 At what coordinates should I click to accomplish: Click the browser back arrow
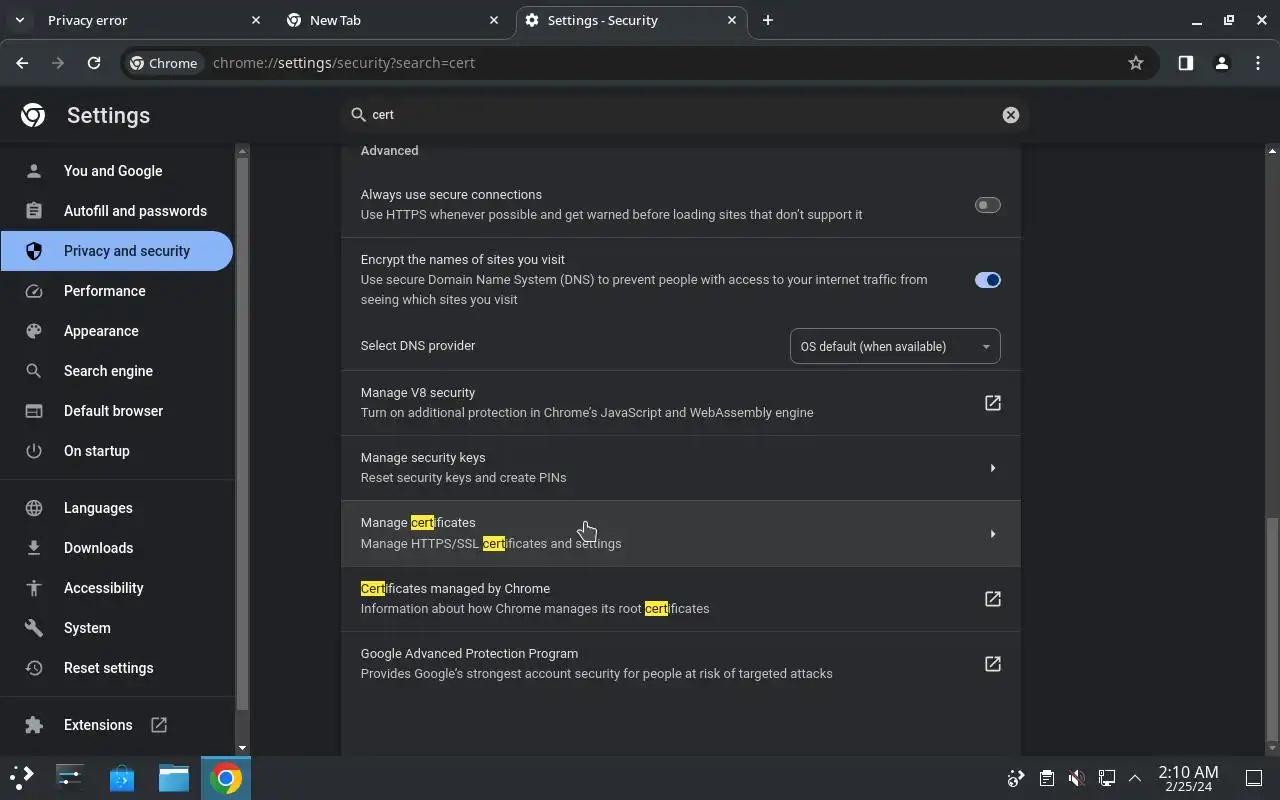(x=22, y=63)
